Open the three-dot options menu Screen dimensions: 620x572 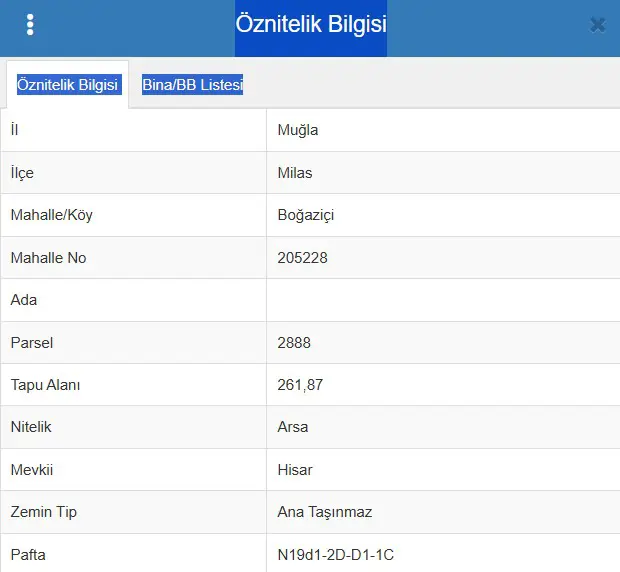(x=30, y=25)
